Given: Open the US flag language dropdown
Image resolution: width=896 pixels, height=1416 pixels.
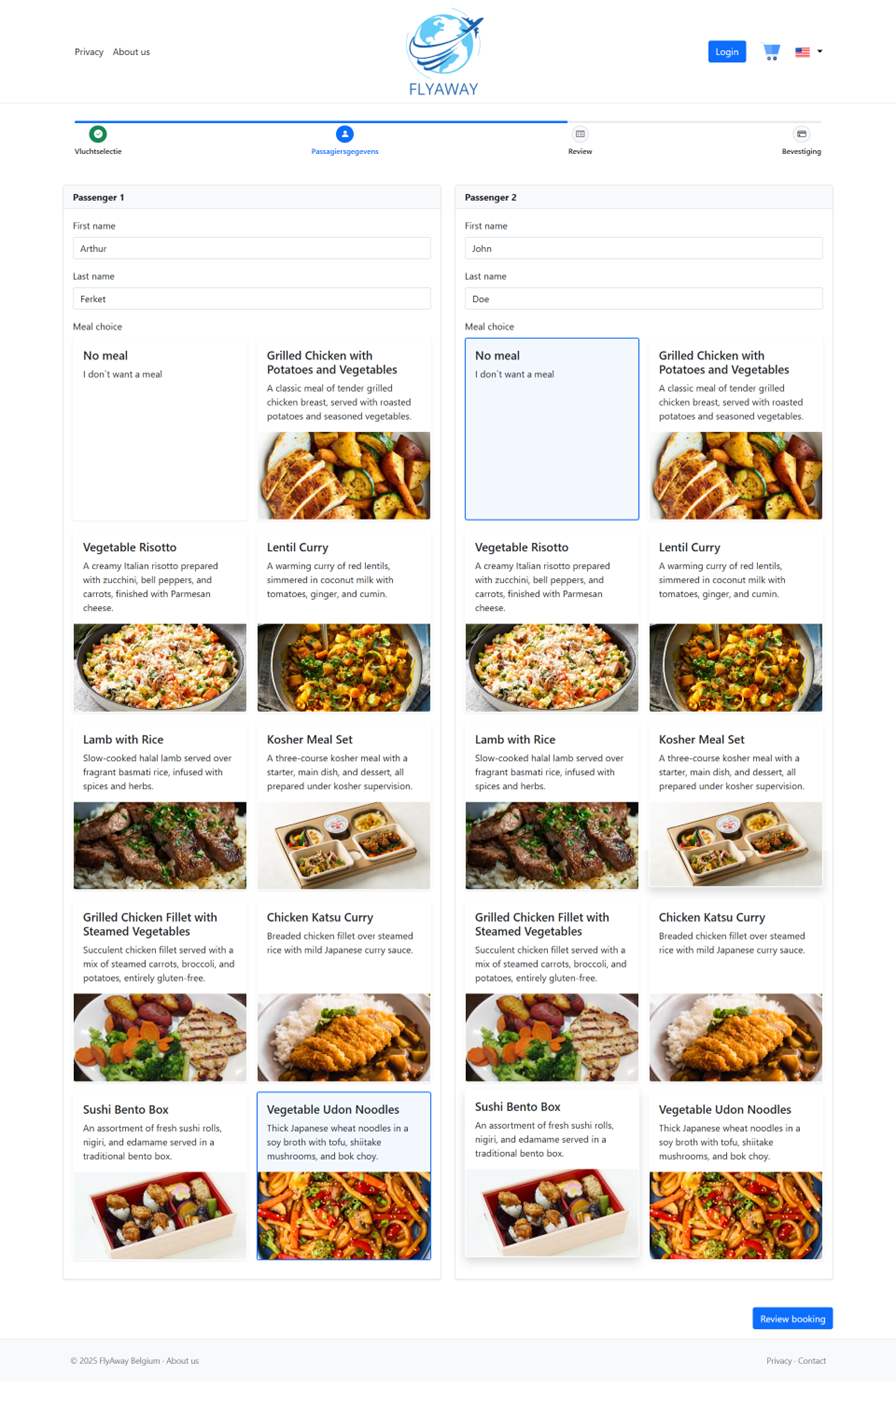Looking at the screenshot, I should click(x=809, y=52).
